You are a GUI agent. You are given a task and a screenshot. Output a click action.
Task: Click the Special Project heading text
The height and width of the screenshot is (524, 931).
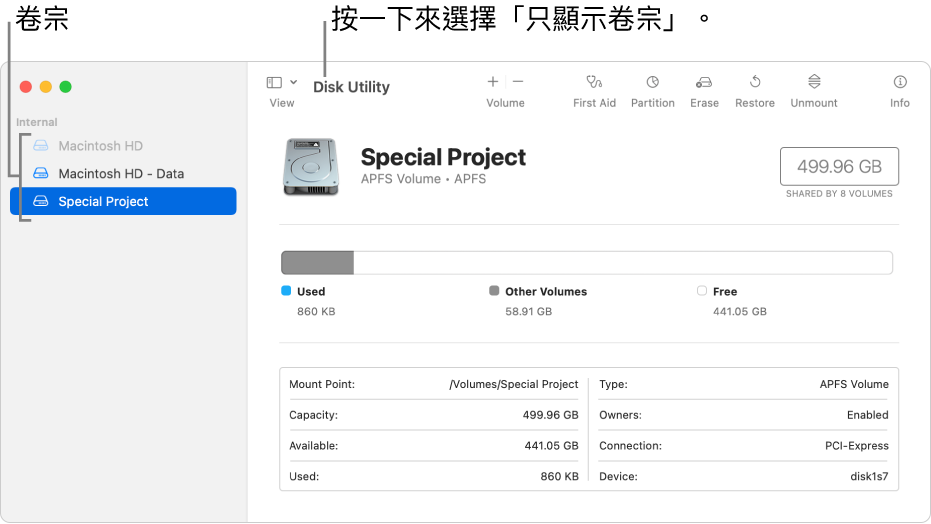443,157
